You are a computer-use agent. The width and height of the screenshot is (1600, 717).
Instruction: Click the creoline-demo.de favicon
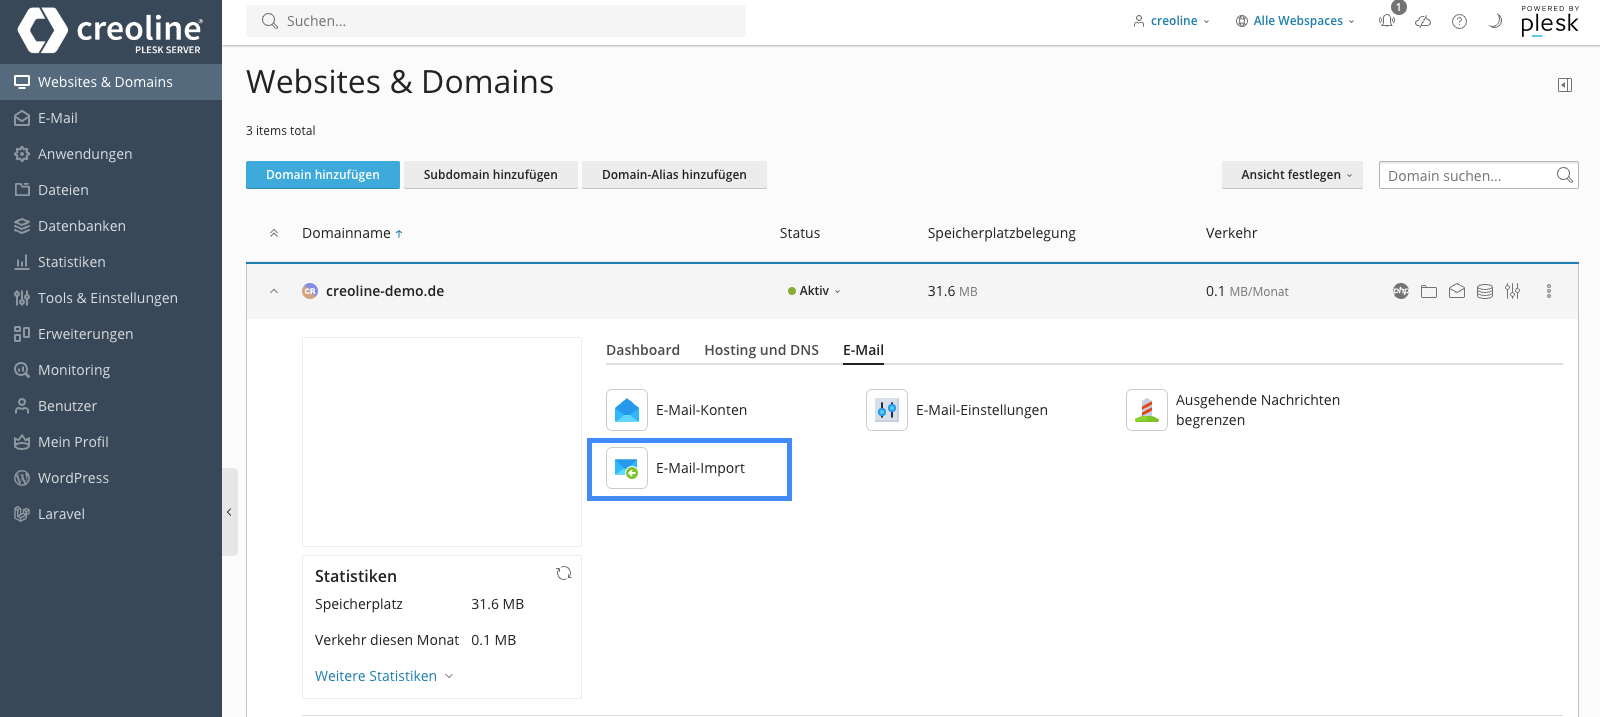coord(310,291)
